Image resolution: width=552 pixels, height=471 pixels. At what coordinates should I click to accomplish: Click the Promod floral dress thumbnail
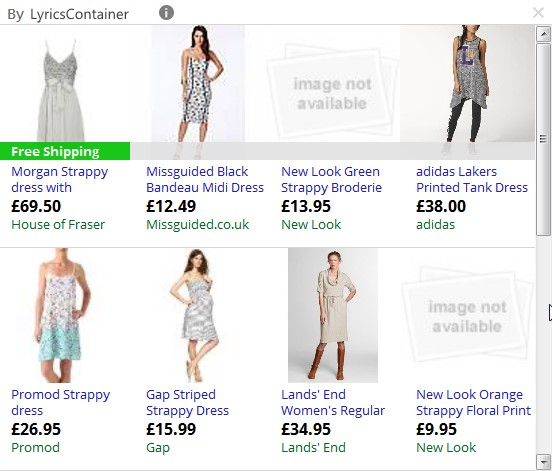click(x=61, y=315)
